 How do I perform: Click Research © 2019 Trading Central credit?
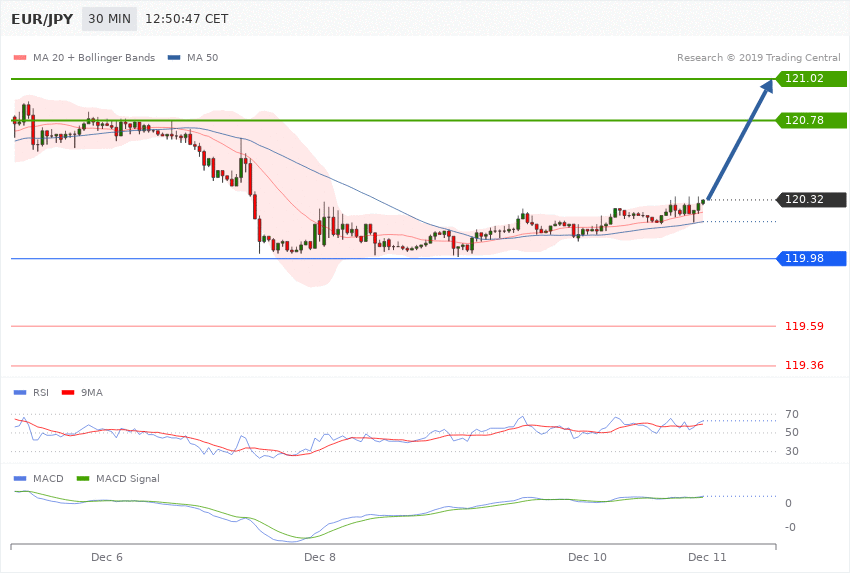758,57
